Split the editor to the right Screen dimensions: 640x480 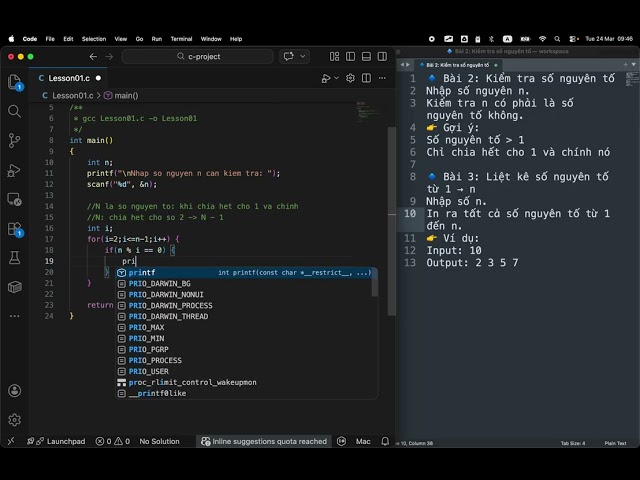coord(366,78)
